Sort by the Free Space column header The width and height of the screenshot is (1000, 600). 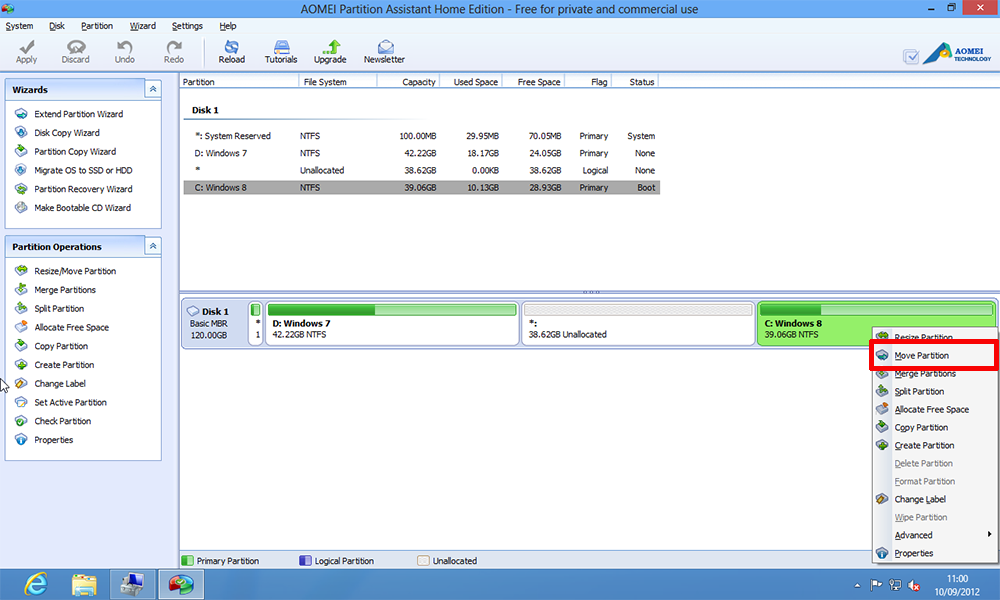534,82
